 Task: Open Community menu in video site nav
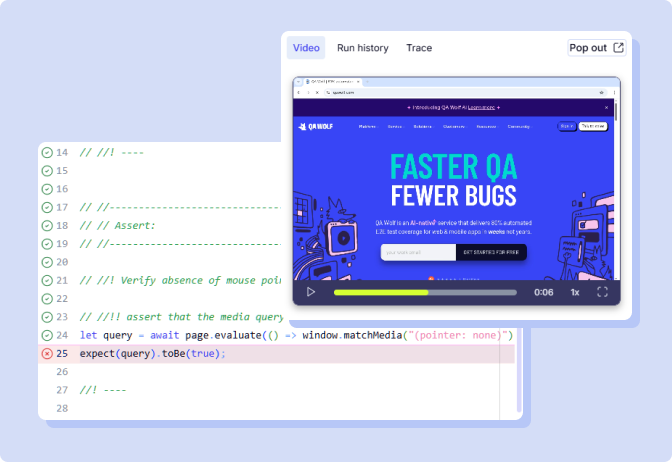click(x=519, y=126)
